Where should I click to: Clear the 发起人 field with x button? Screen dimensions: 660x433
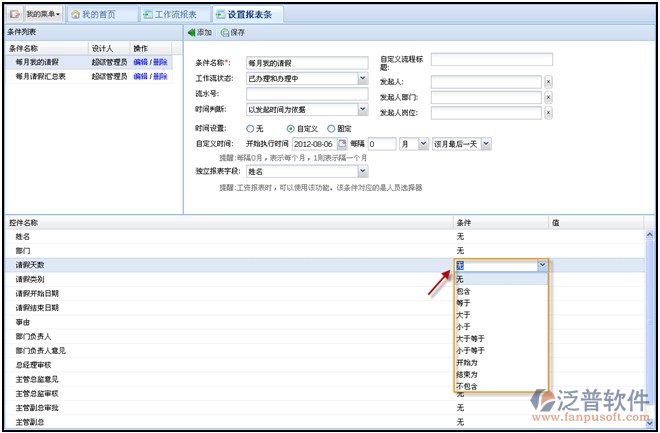[x=548, y=81]
